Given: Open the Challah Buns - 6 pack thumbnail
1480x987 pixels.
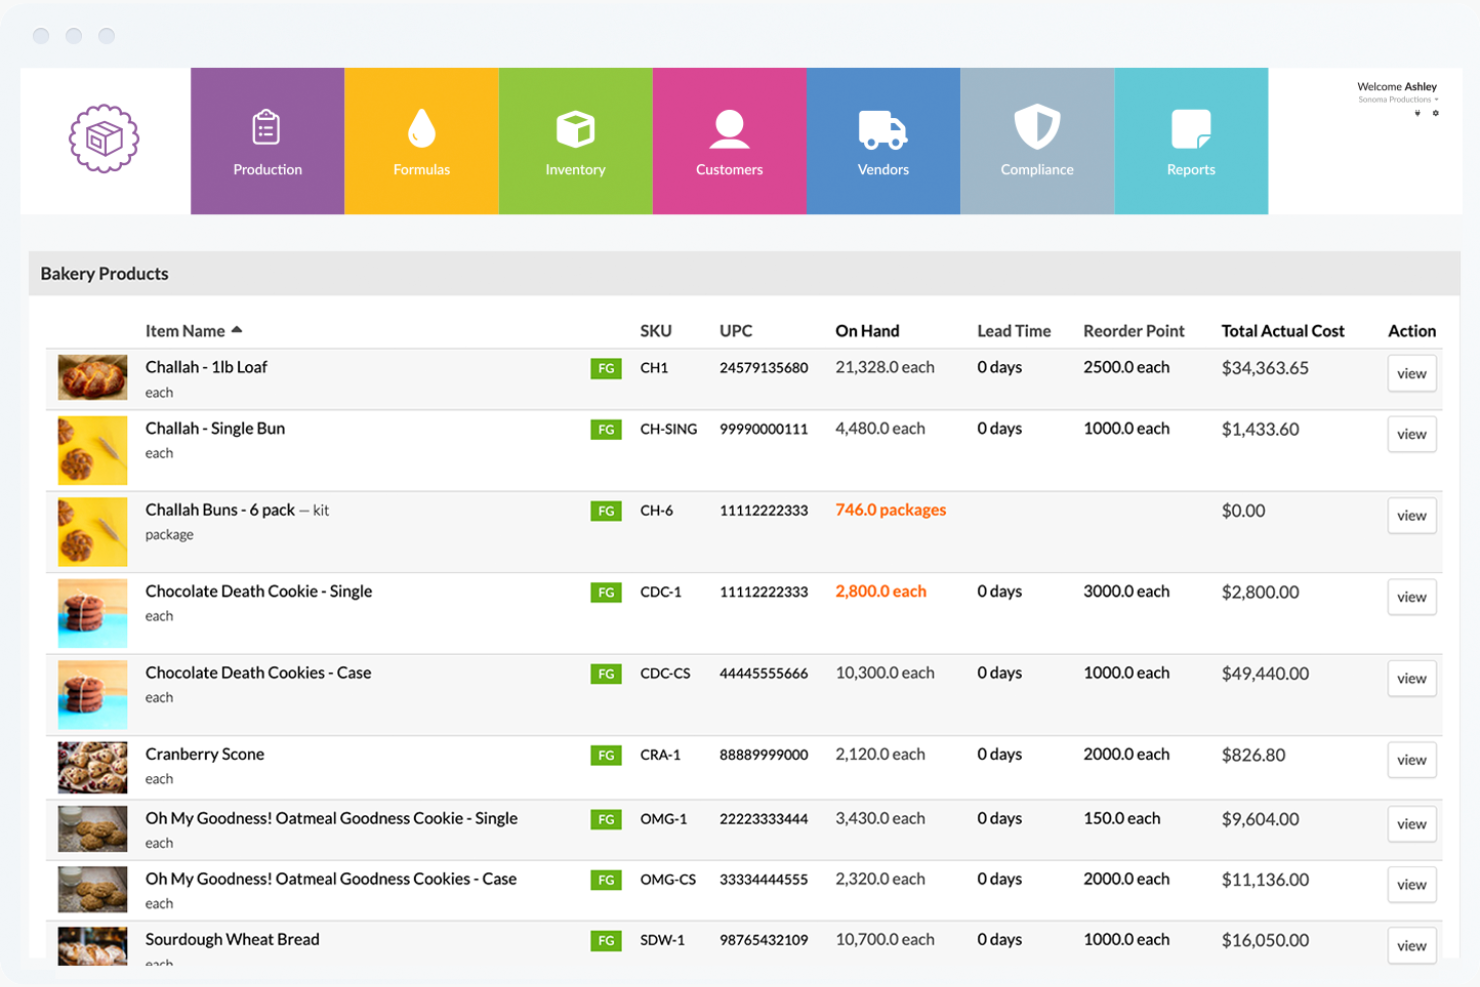Looking at the screenshot, I should point(93,532).
